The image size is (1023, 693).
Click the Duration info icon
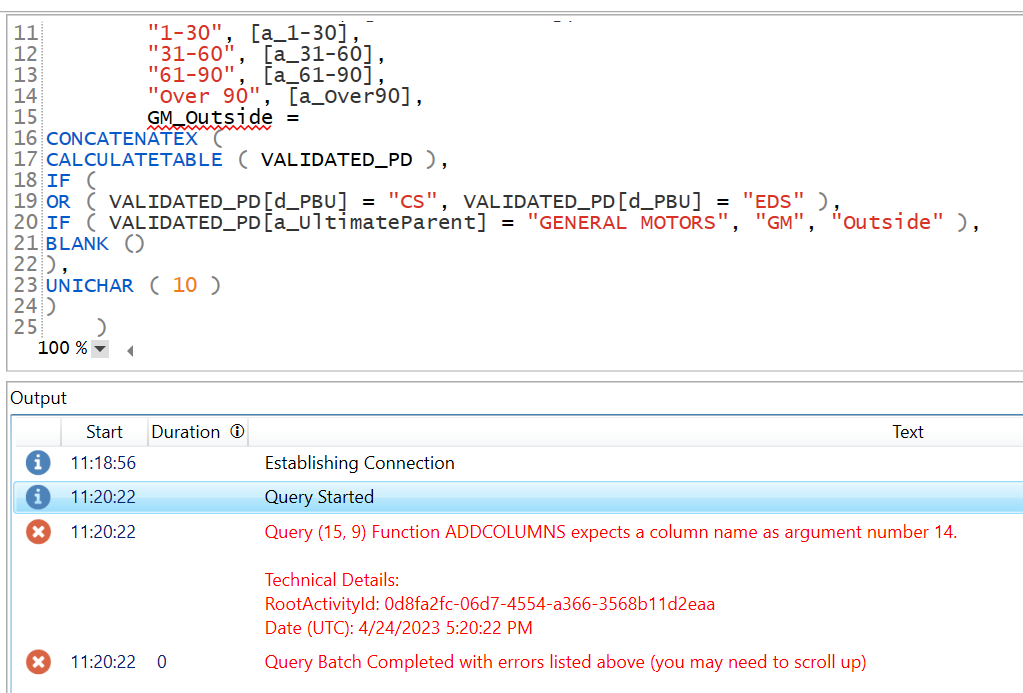tap(237, 431)
